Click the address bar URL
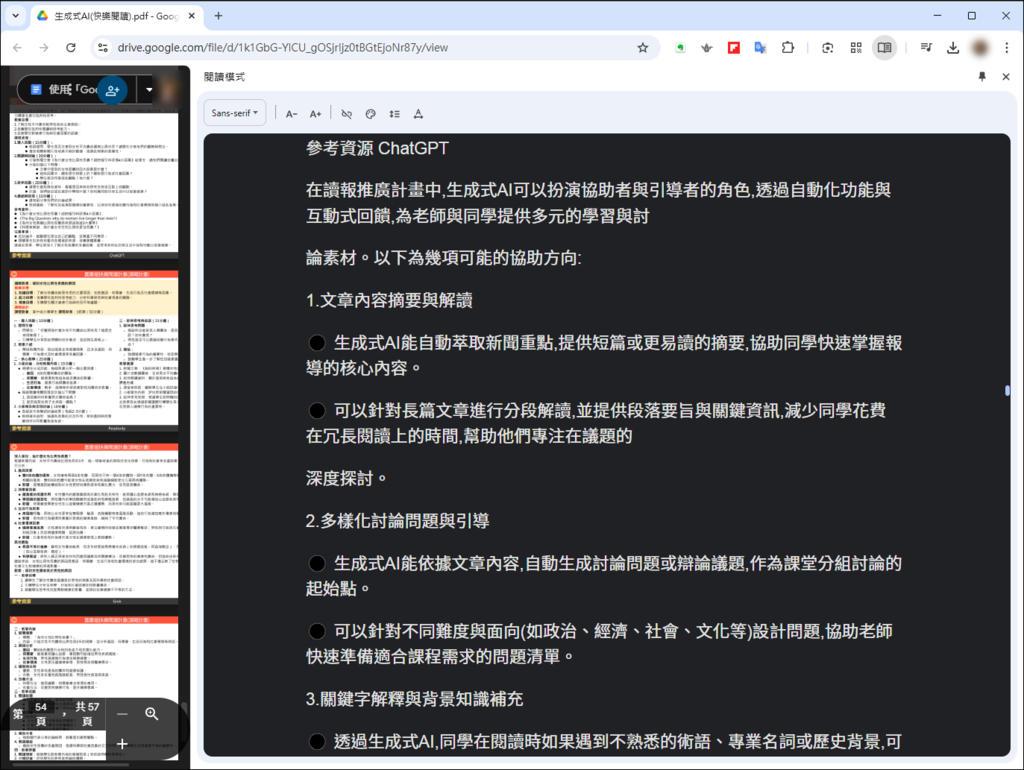Image resolution: width=1024 pixels, height=770 pixels. [x=282, y=48]
